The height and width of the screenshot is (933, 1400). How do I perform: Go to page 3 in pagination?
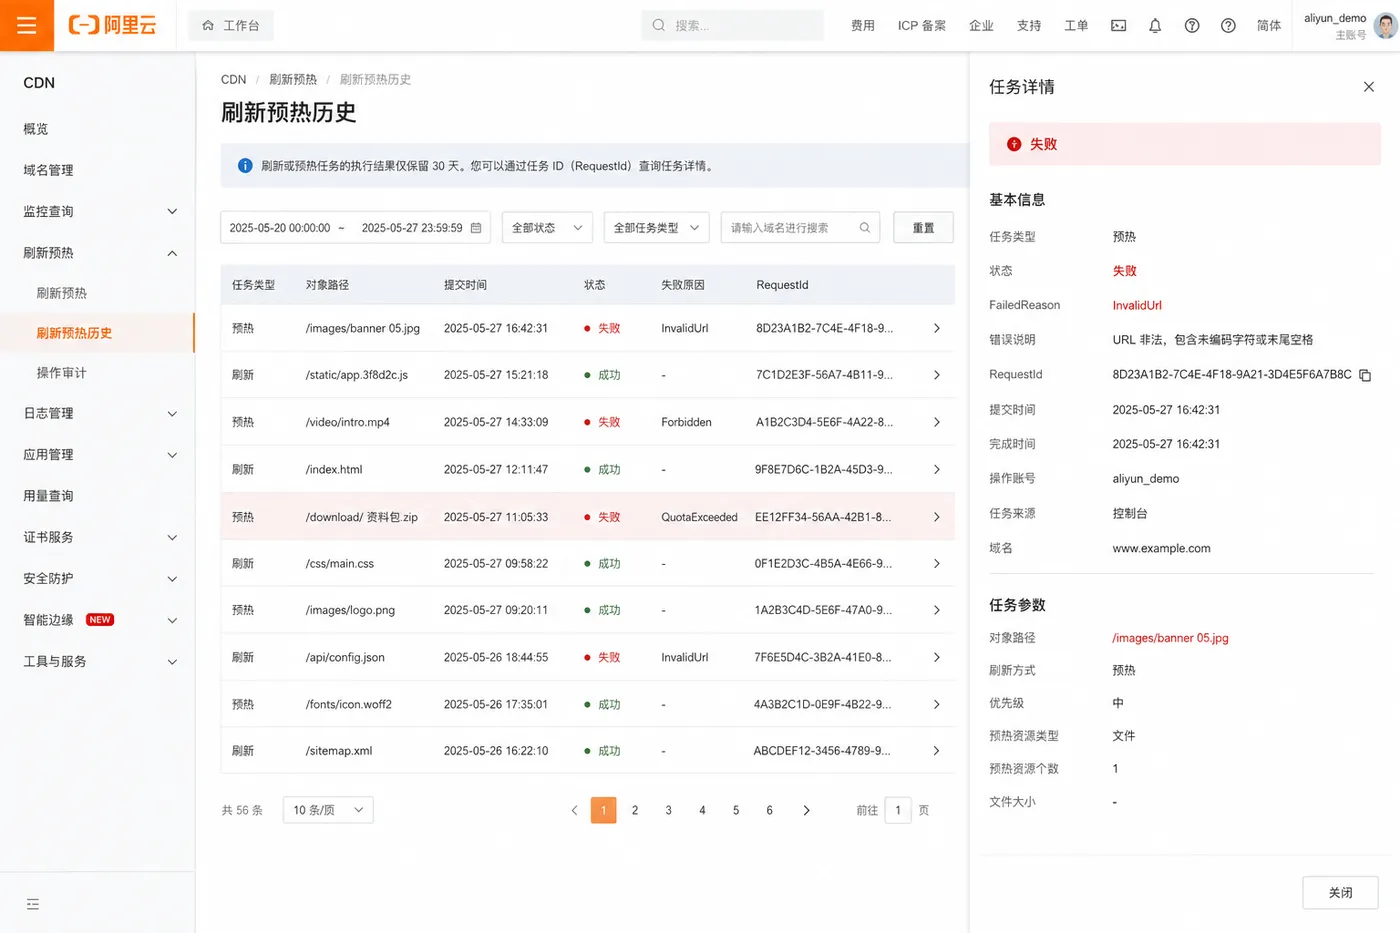coord(669,810)
